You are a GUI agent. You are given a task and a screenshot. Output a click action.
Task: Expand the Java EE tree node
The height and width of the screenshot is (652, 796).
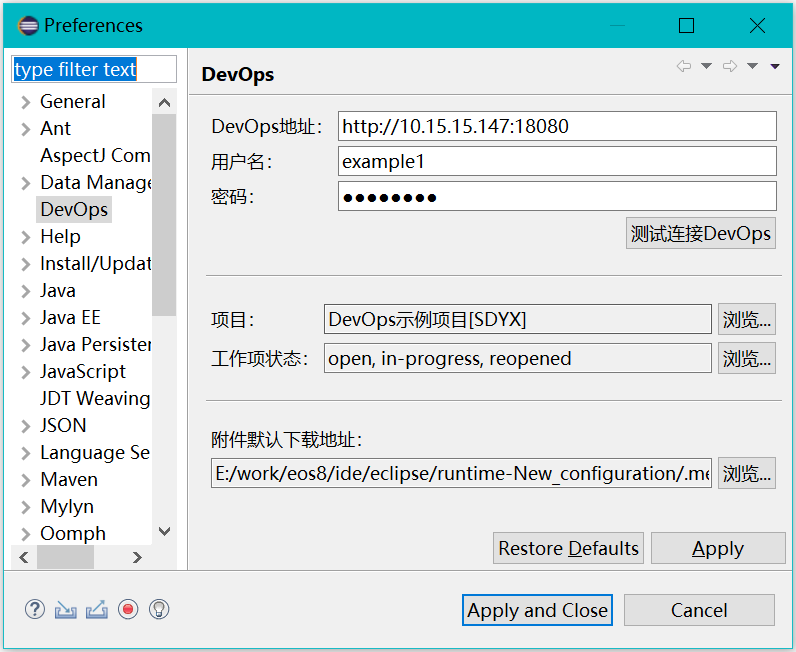(26, 318)
